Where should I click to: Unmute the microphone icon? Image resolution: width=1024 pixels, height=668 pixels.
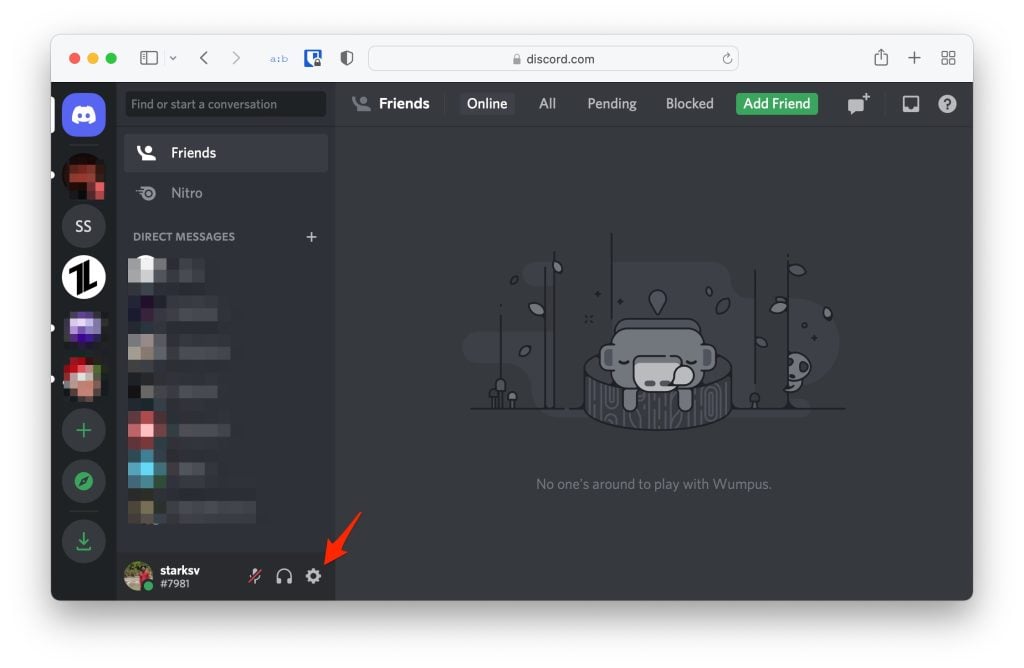tap(255, 576)
